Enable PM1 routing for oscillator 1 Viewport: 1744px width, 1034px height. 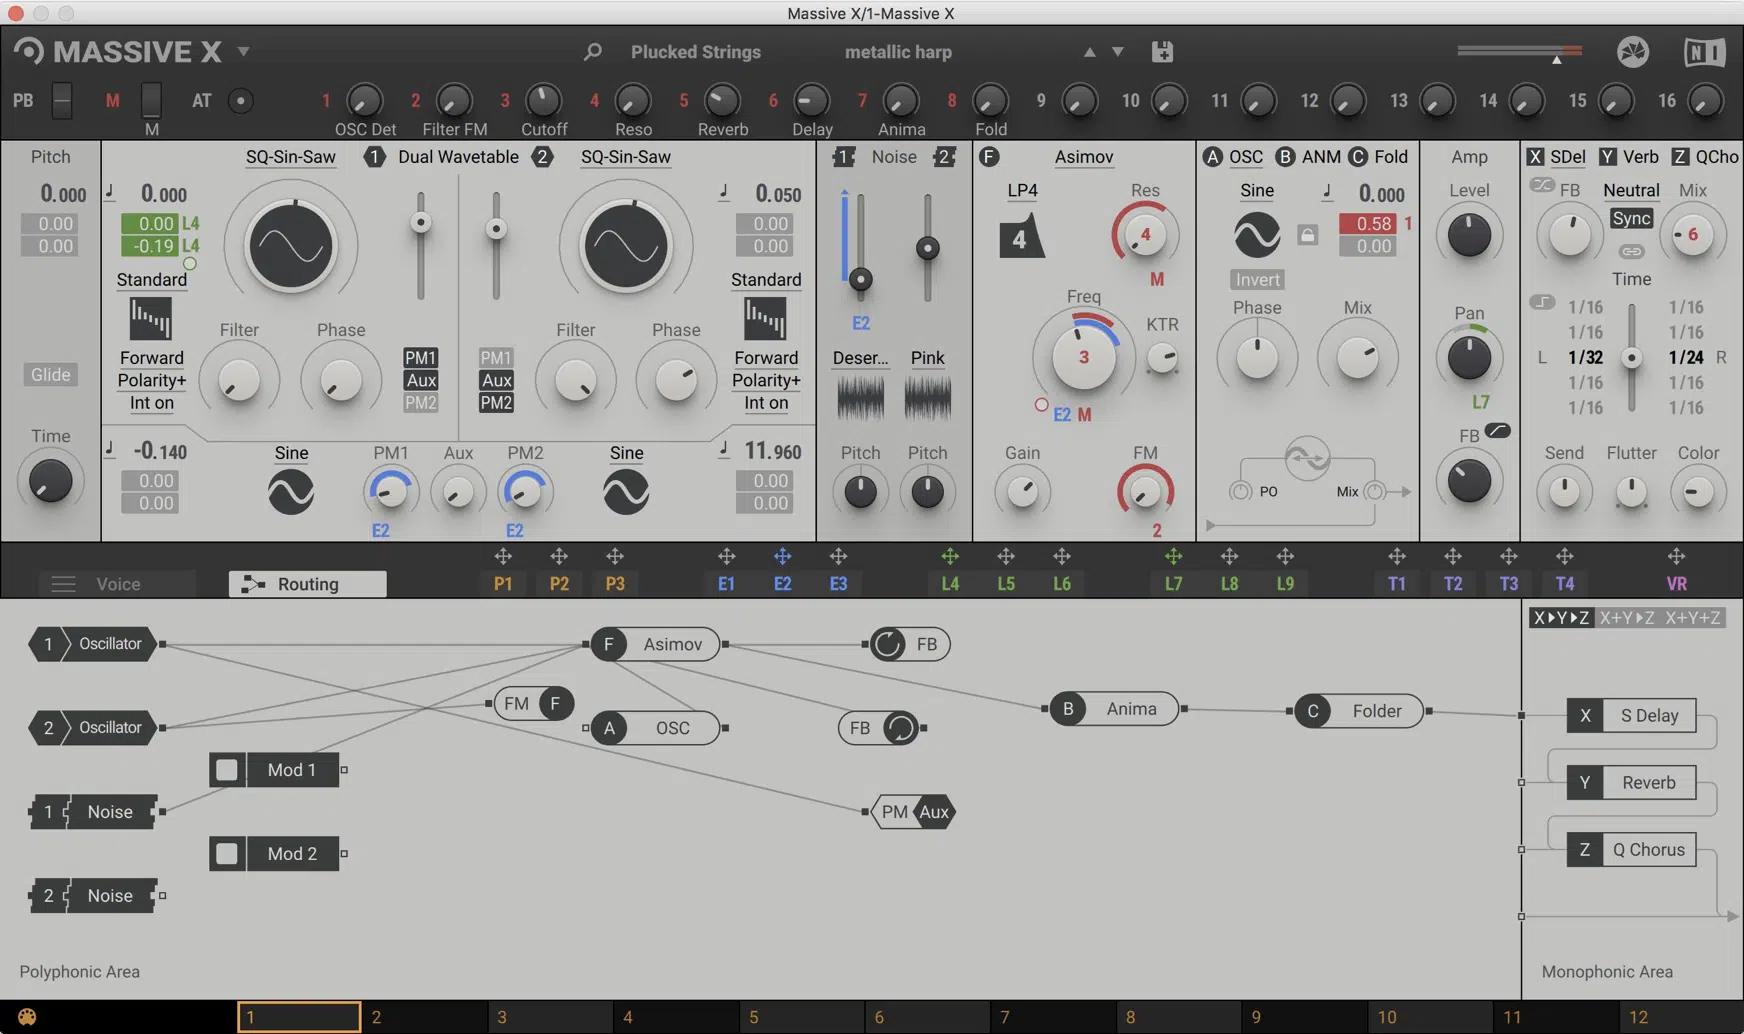coord(420,358)
